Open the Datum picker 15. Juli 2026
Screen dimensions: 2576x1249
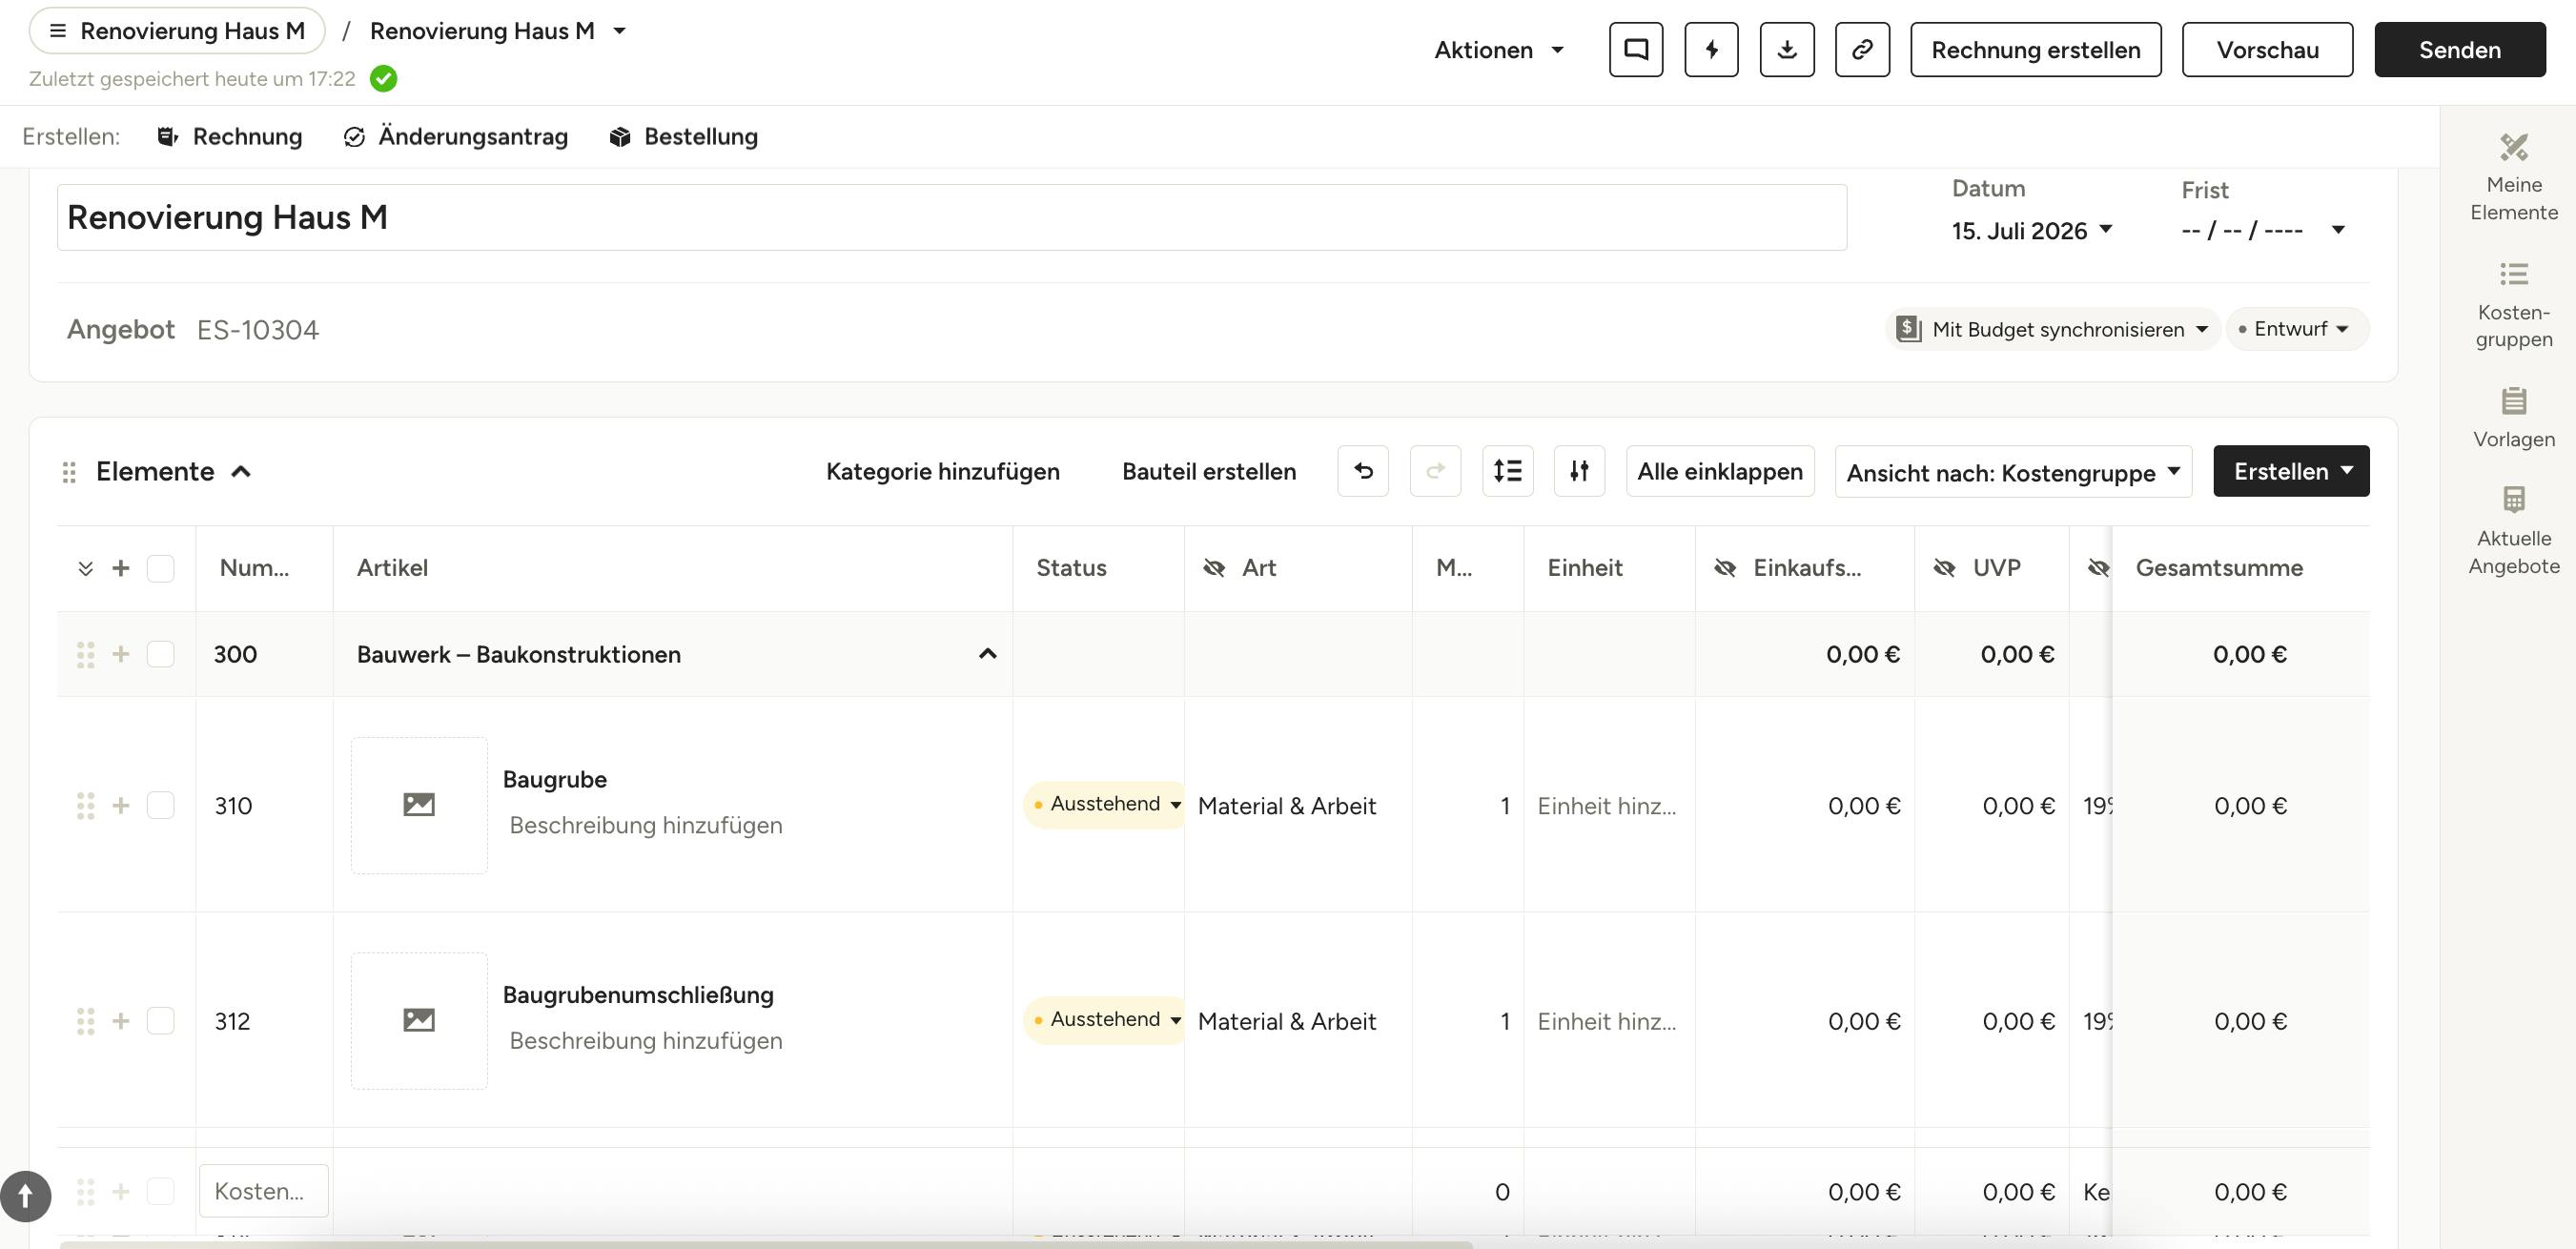[2032, 231]
